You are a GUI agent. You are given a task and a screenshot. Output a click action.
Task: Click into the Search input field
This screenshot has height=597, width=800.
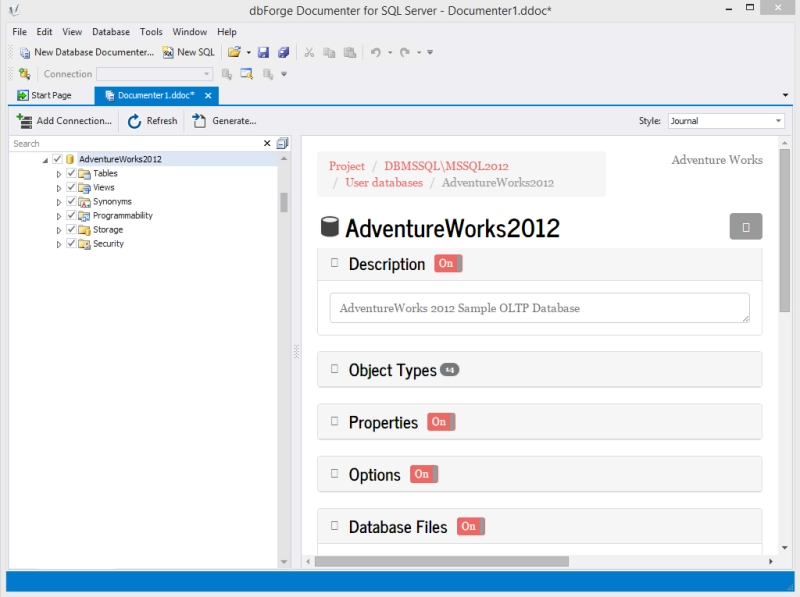point(135,143)
